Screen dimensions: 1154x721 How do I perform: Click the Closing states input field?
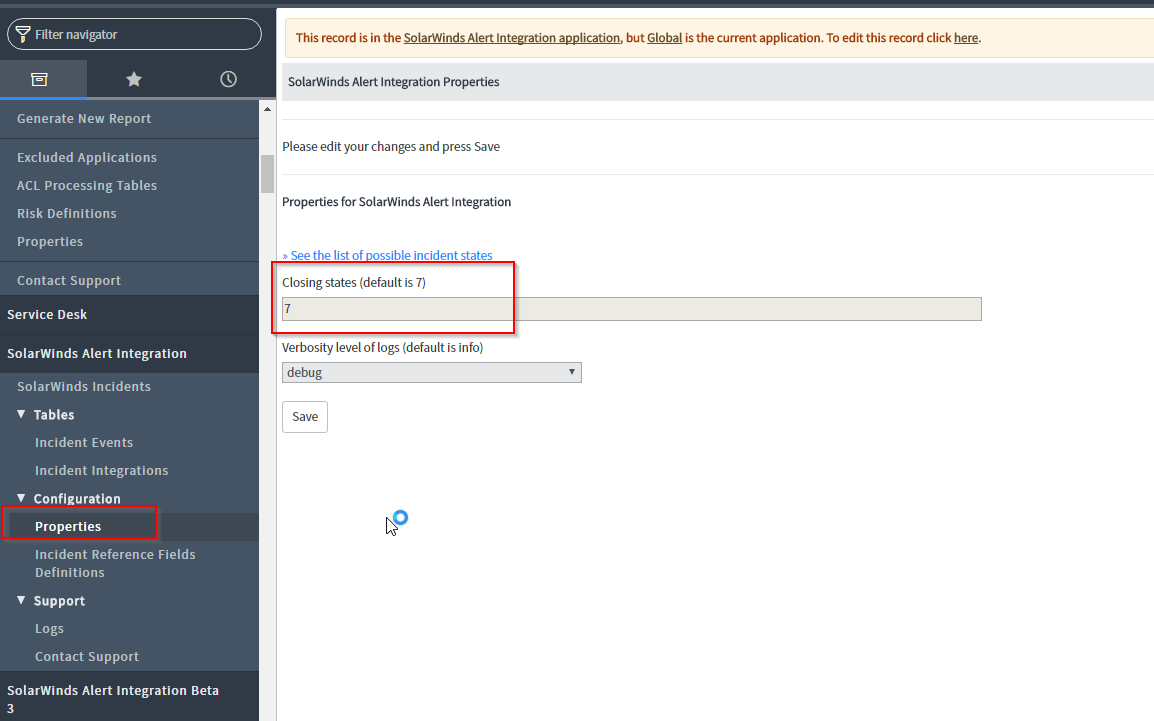pyautogui.click(x=631, y=309)
